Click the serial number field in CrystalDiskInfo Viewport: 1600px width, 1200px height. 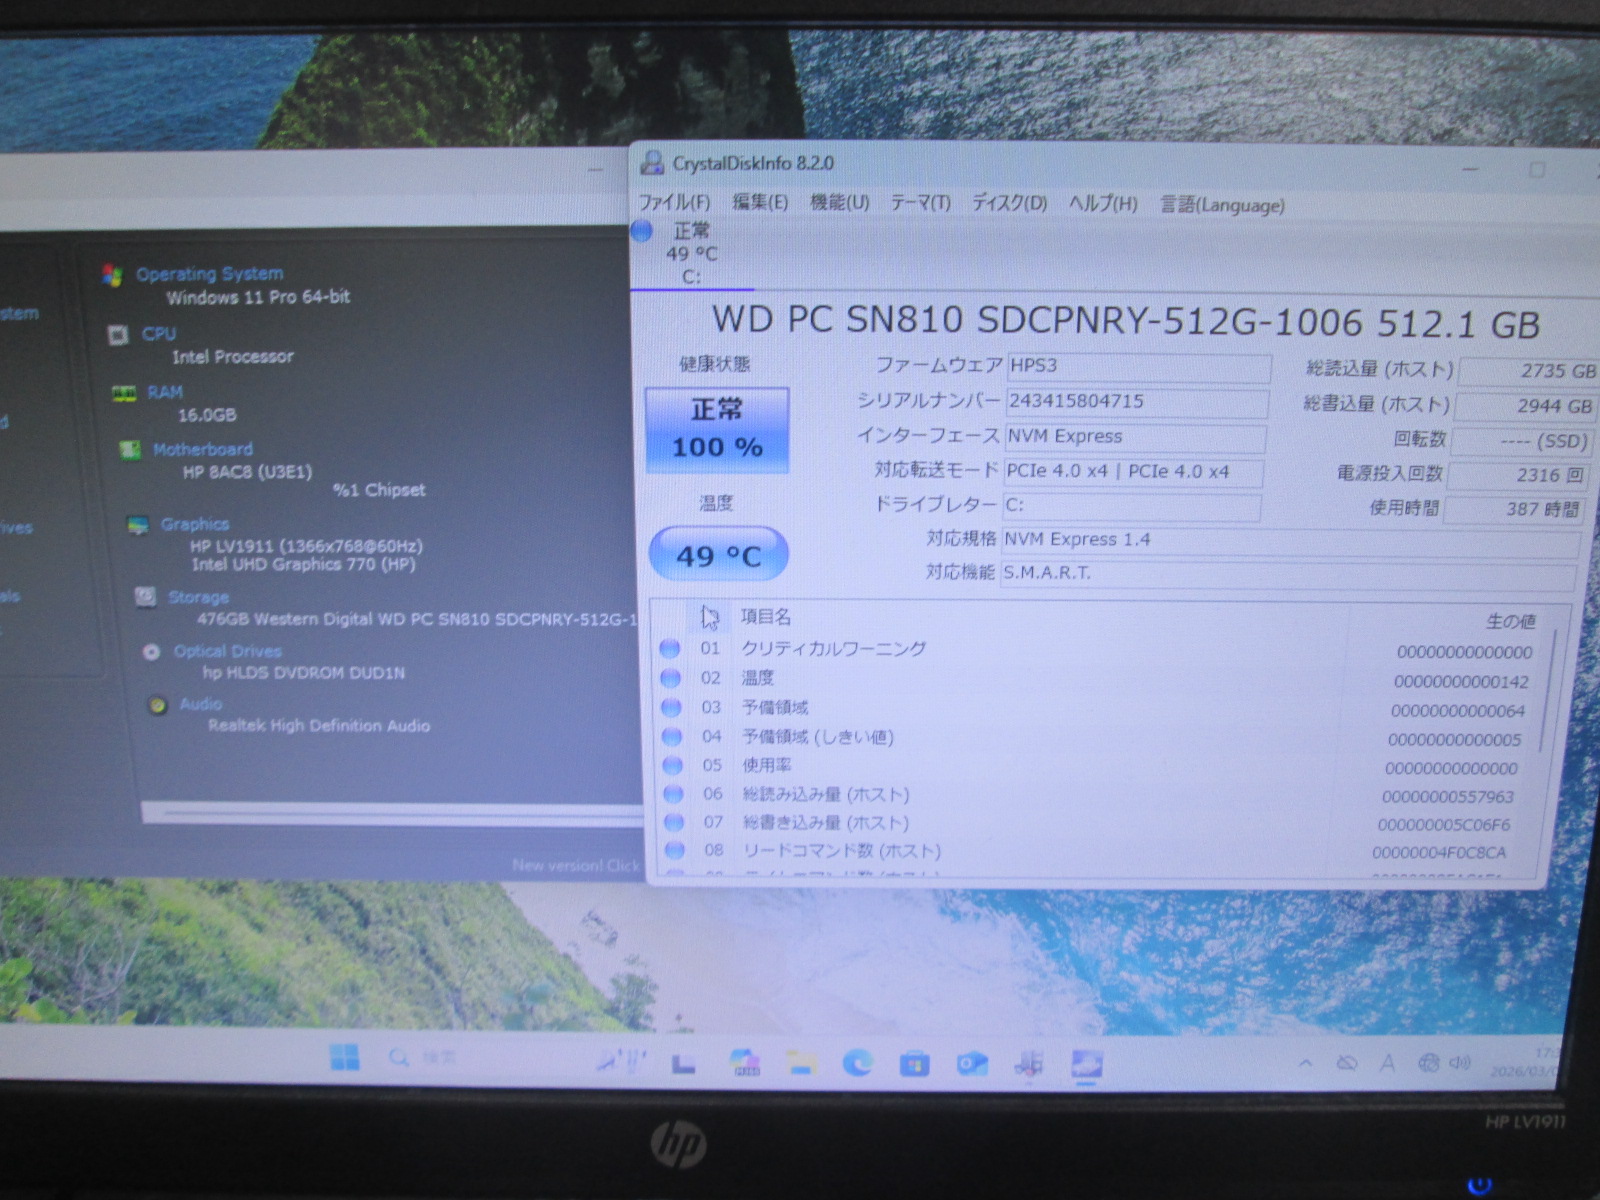[1136, 402]
